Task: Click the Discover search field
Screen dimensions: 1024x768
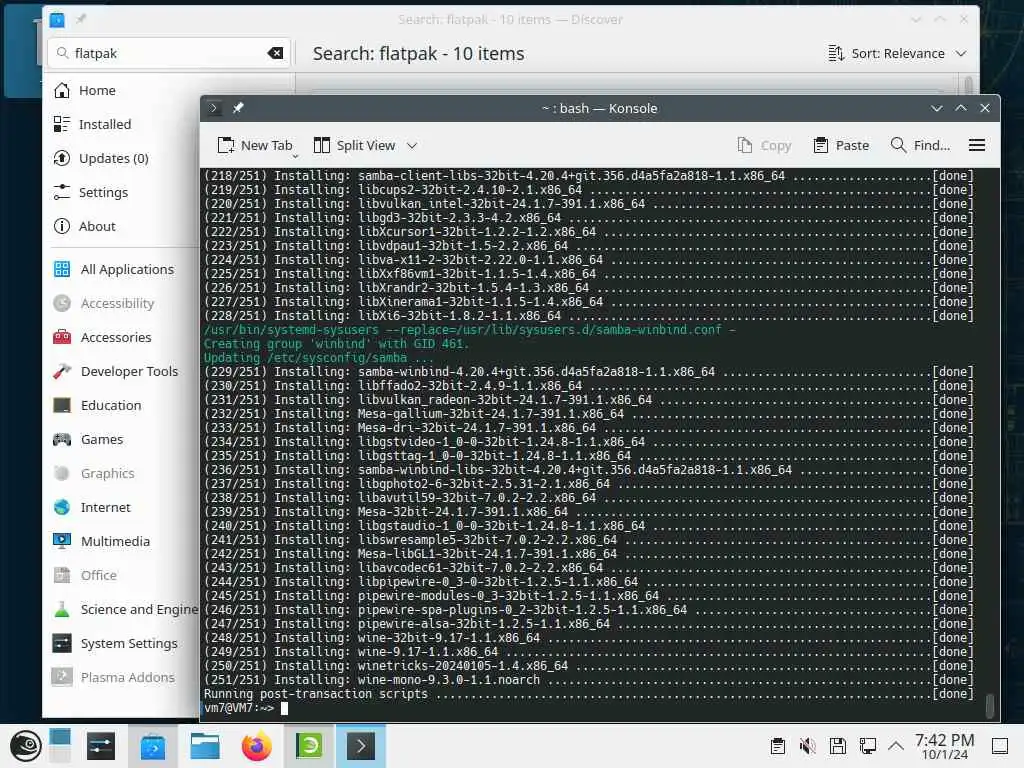Action: click(x=169, y=53)
